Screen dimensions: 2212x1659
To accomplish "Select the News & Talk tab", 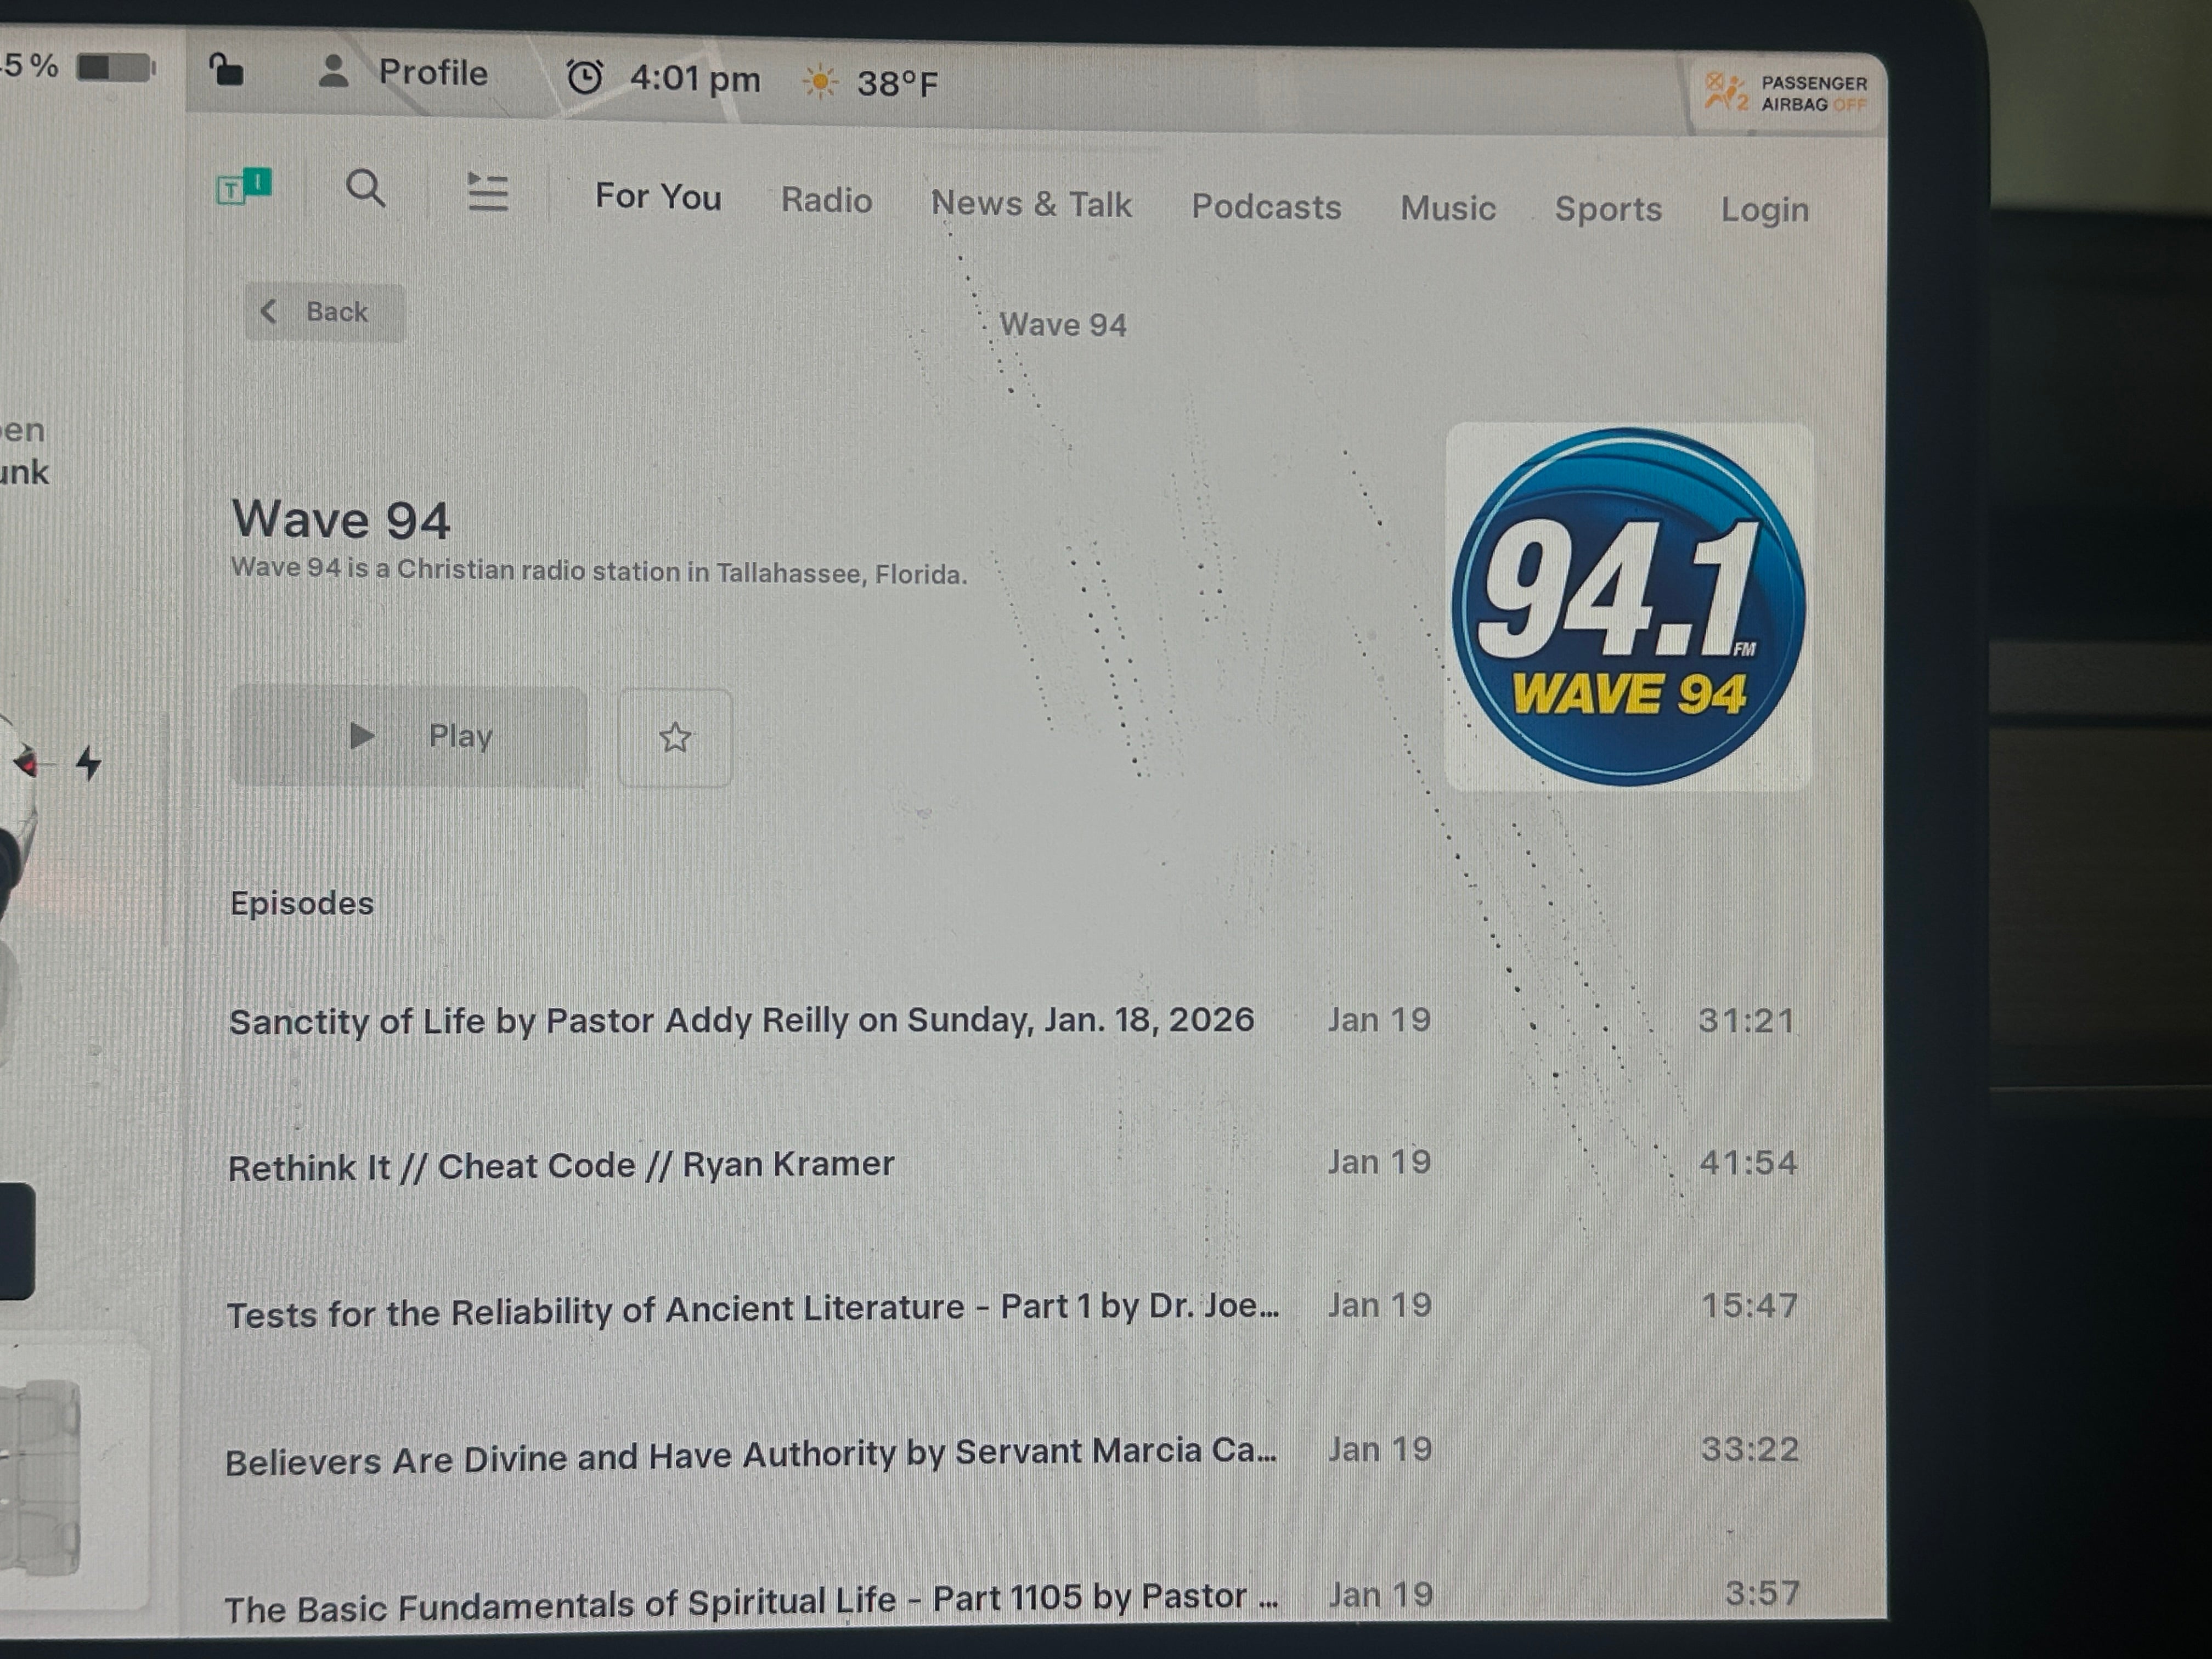I will tap(1030, 204).
